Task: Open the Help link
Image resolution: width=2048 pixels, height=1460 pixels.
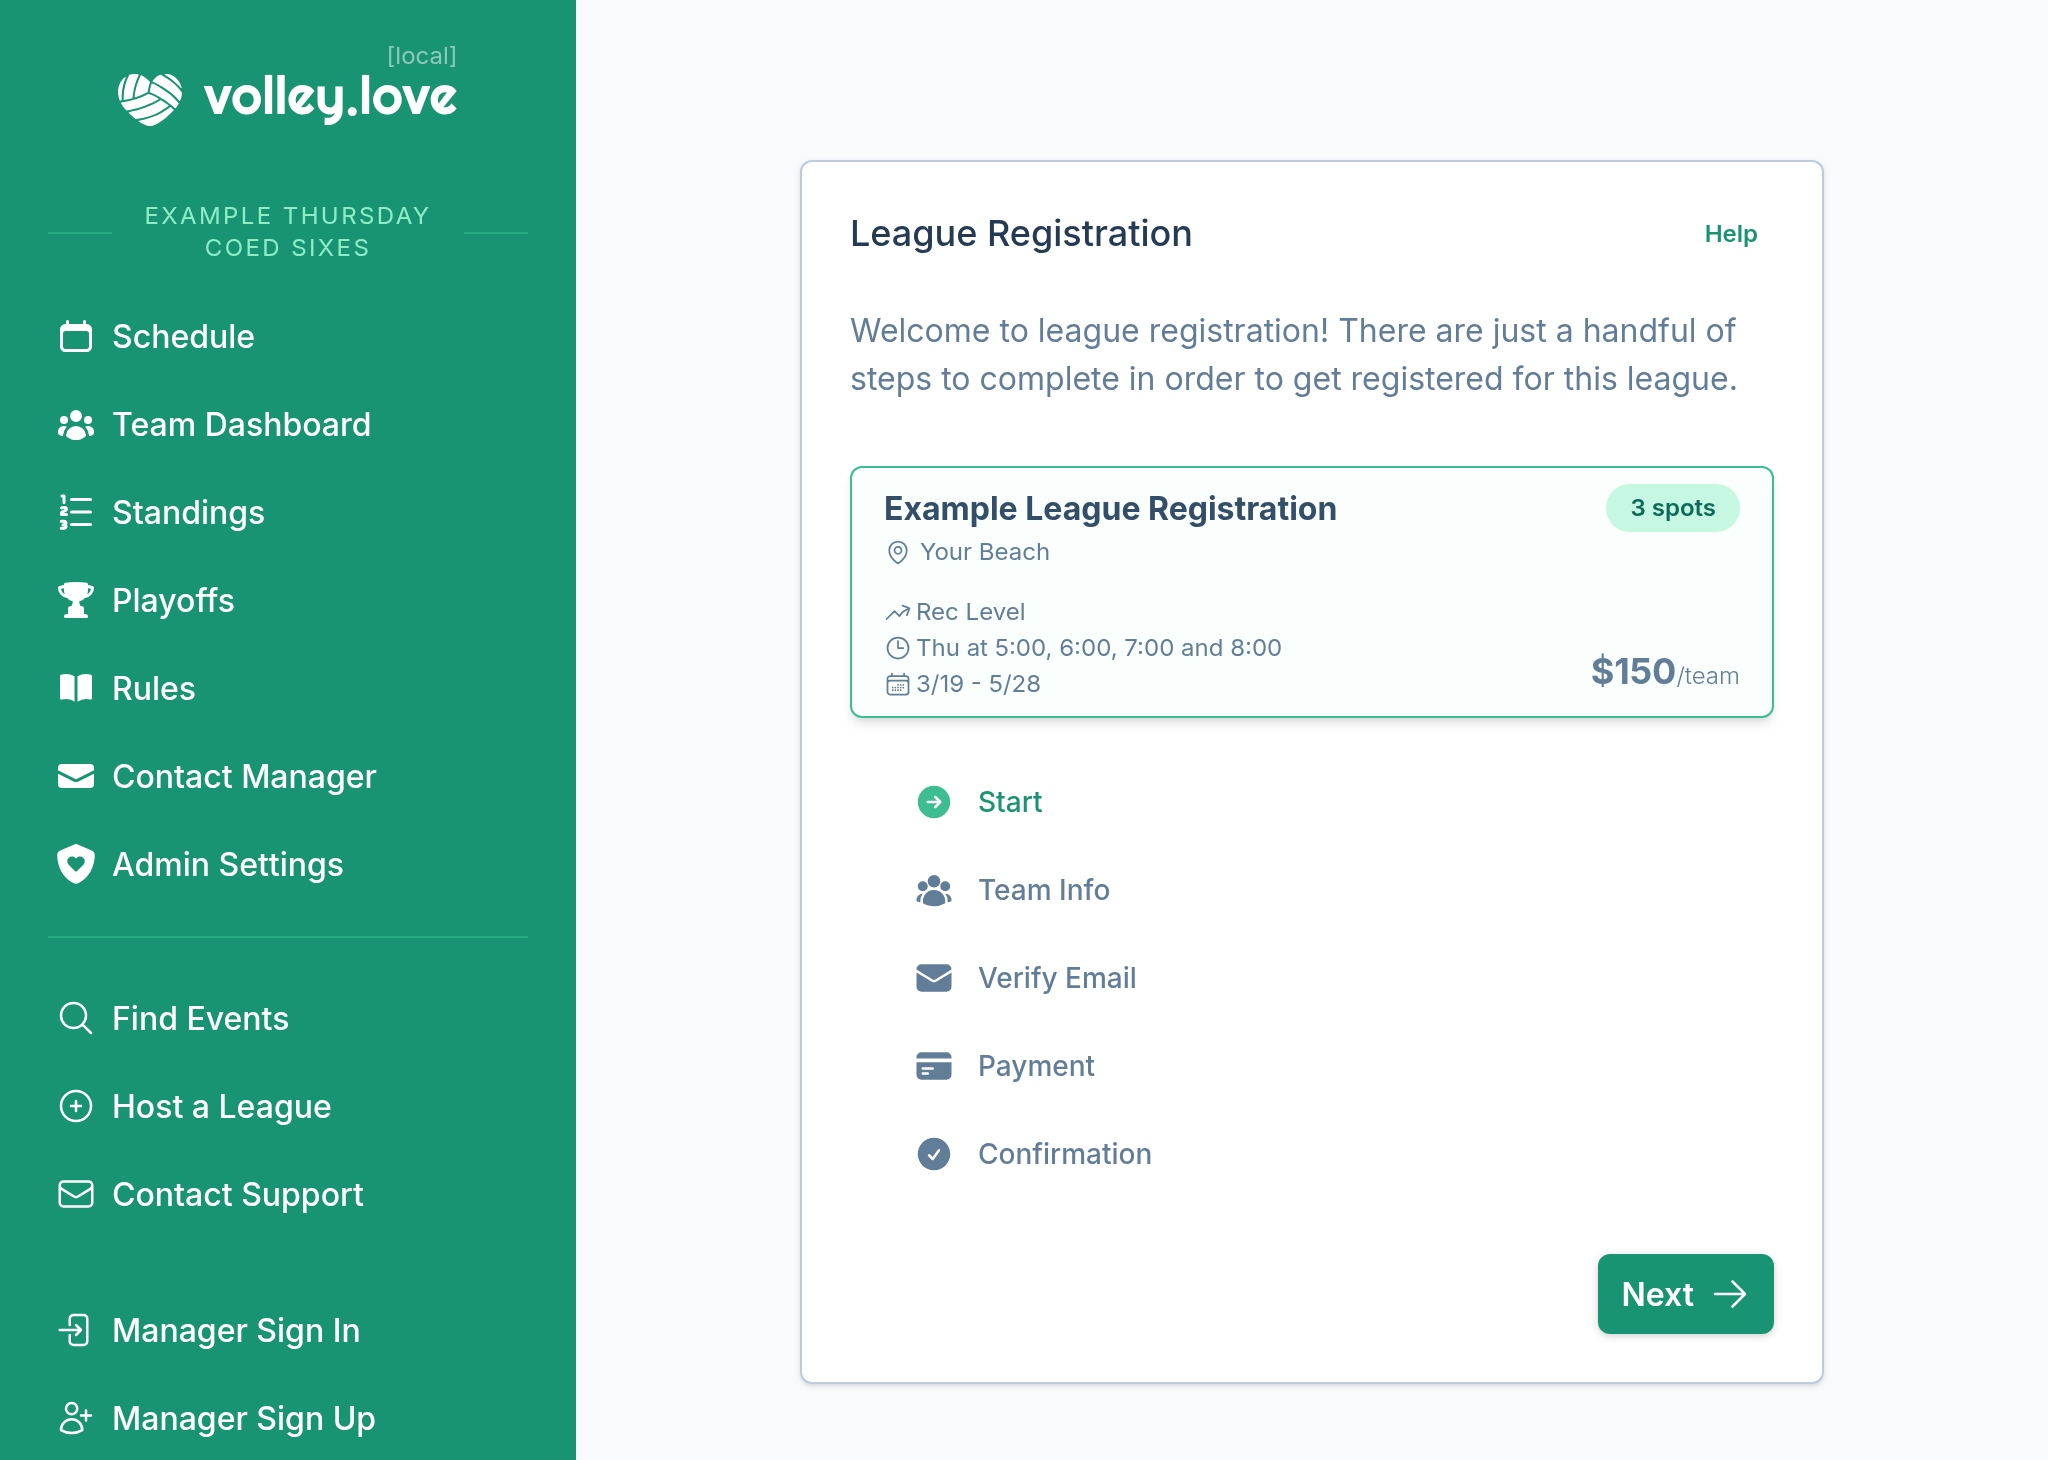Action: coord(1730,234)
